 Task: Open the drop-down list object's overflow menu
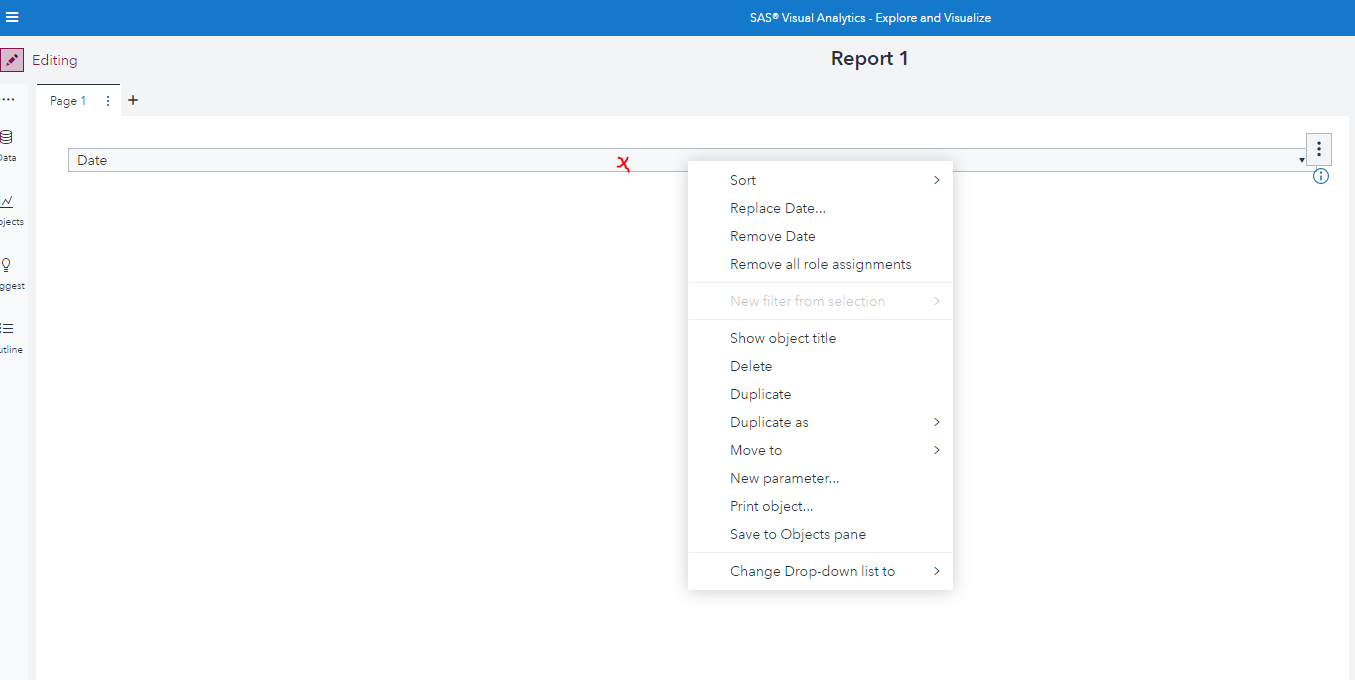tap(1318, 148)
